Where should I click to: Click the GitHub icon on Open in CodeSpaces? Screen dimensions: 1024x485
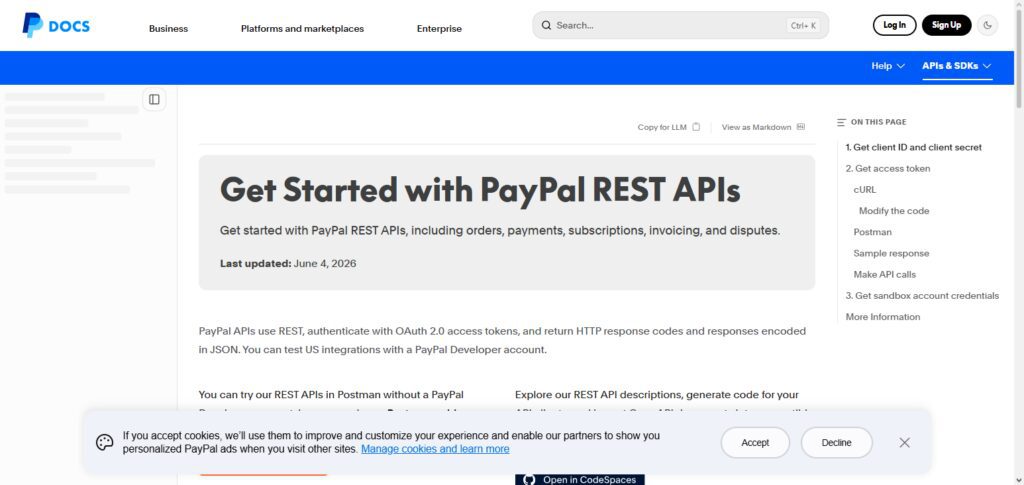(529, 480)
